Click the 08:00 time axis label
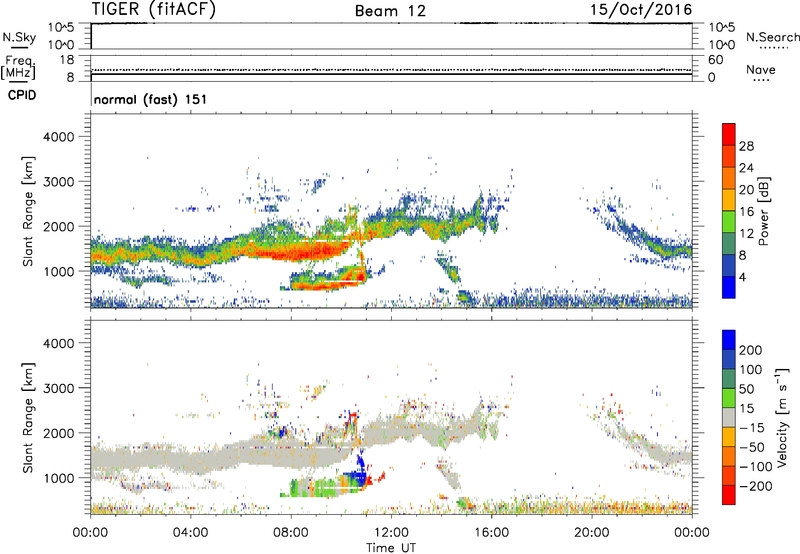Image resolution: width=800 pixels, height=554 pixels. tap(291, 533)
